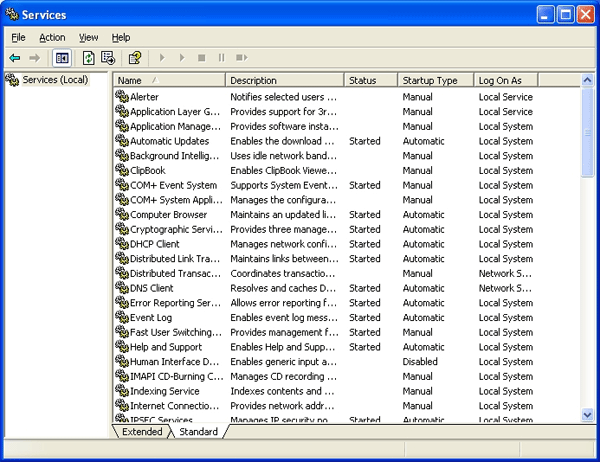Open the Action menu

point(52,38)
